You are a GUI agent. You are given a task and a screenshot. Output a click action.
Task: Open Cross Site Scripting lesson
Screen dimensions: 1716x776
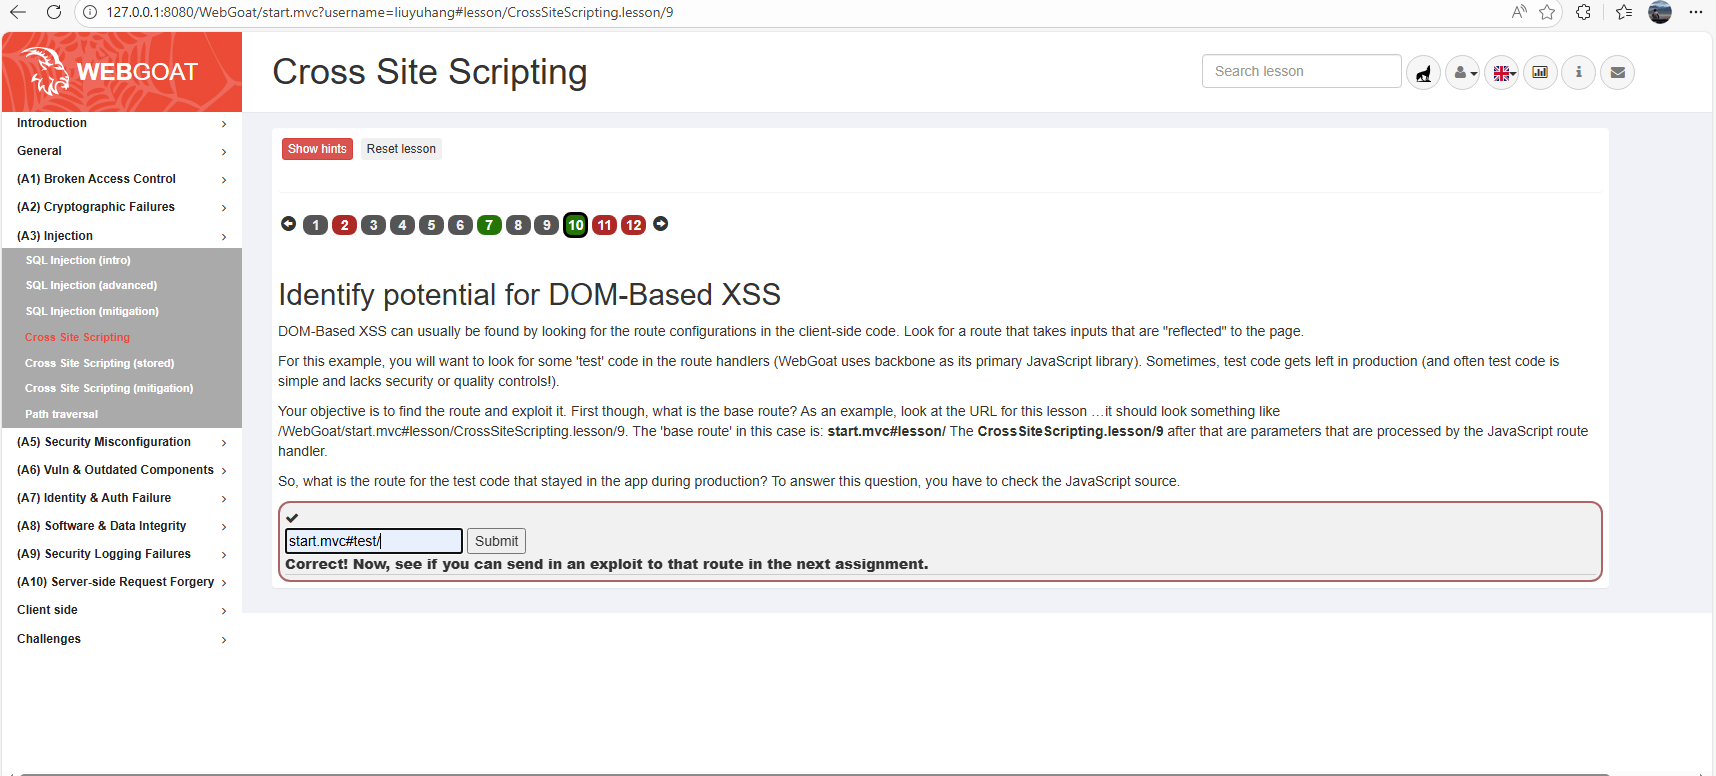tap(77, 337)
